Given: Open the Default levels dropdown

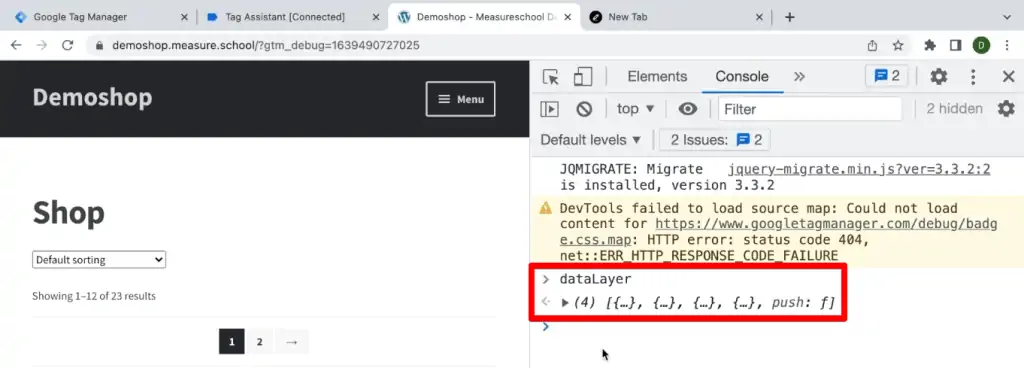Looking at the screenshot, I should (x=591, y=140).
